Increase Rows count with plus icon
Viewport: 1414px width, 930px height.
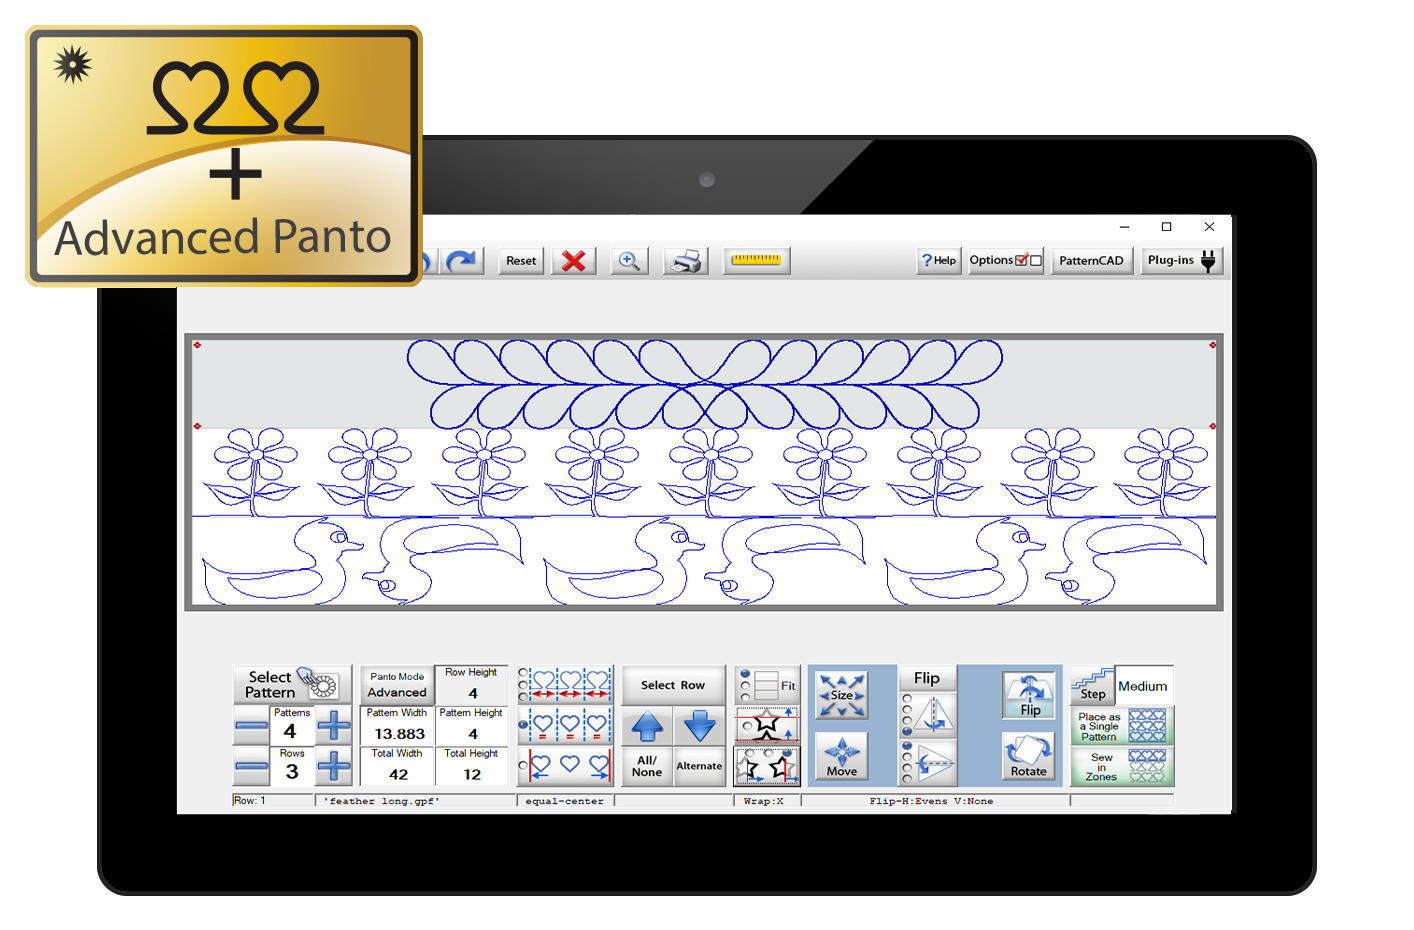334,767
